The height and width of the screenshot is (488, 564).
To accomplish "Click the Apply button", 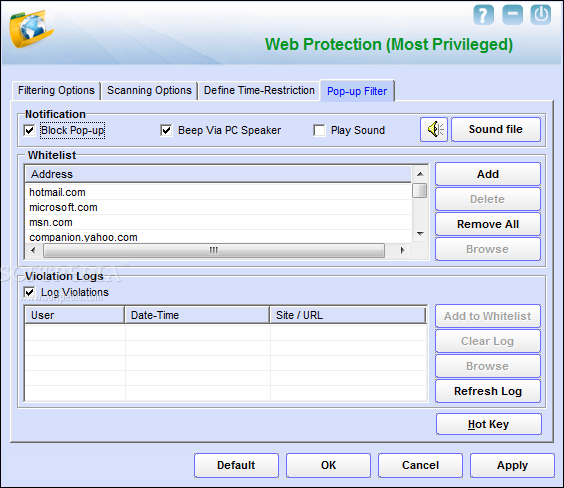I will tap(512, 465).
